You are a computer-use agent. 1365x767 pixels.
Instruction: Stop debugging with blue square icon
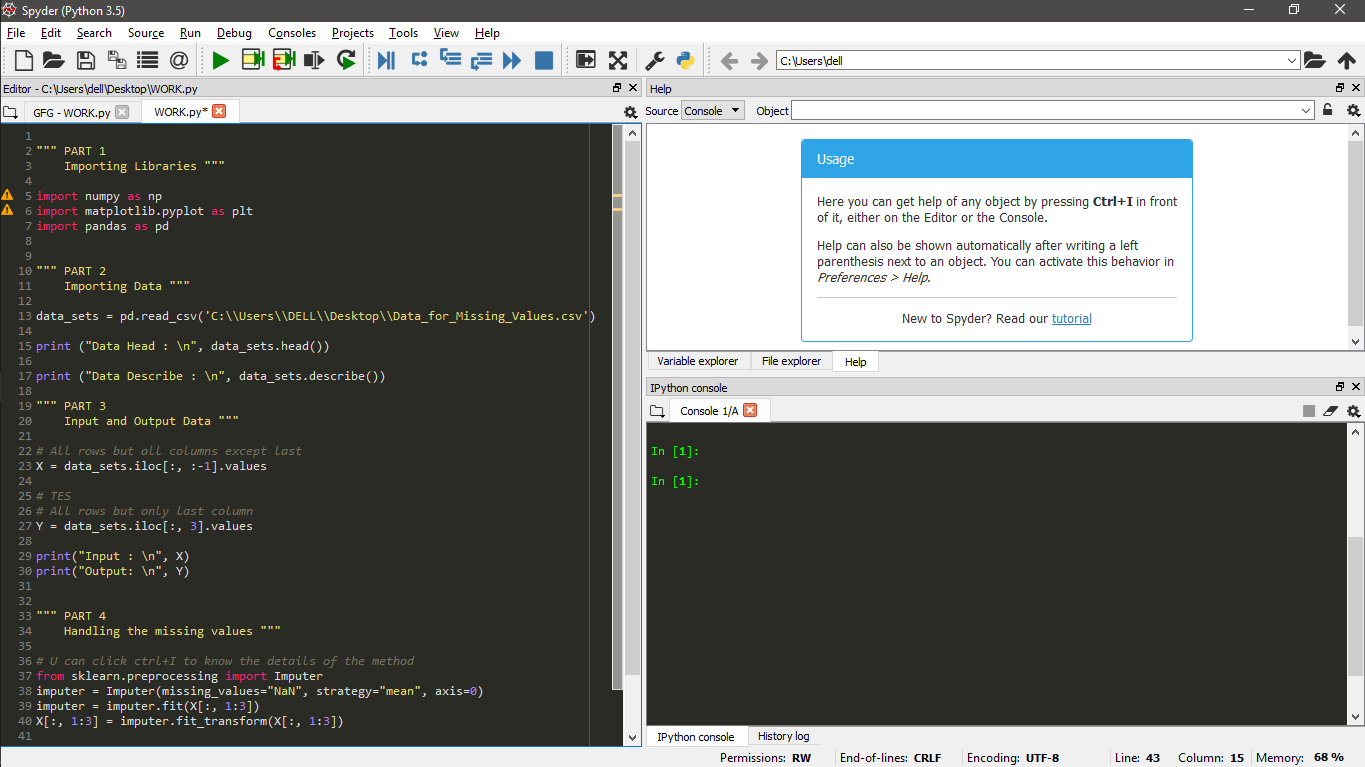(544, 60)
